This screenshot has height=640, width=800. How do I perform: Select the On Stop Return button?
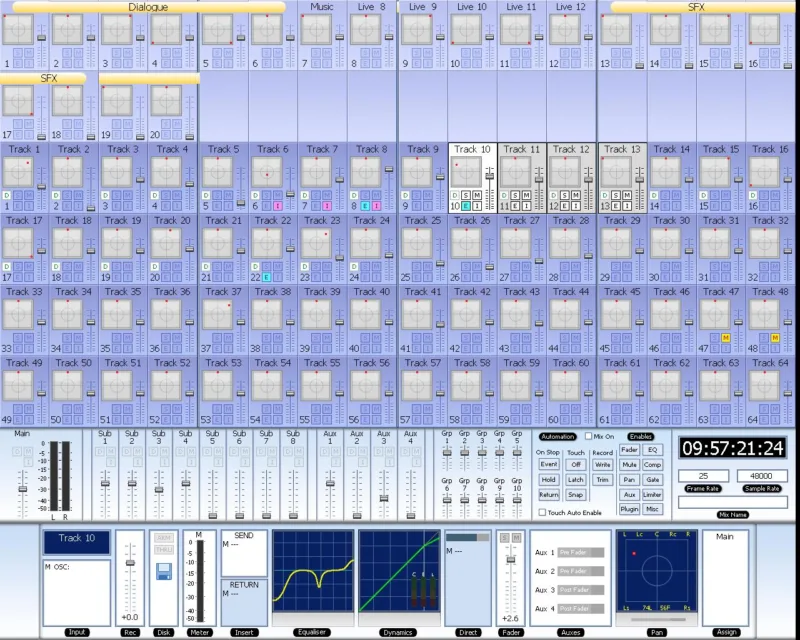click(x=548, y=495)
